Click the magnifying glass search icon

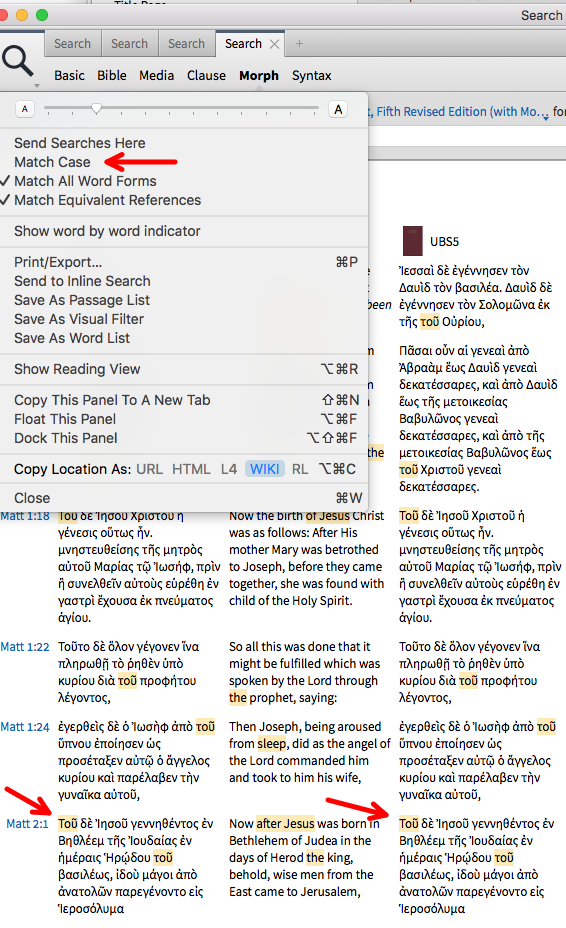pyautogui.click(x=17, y=61)
